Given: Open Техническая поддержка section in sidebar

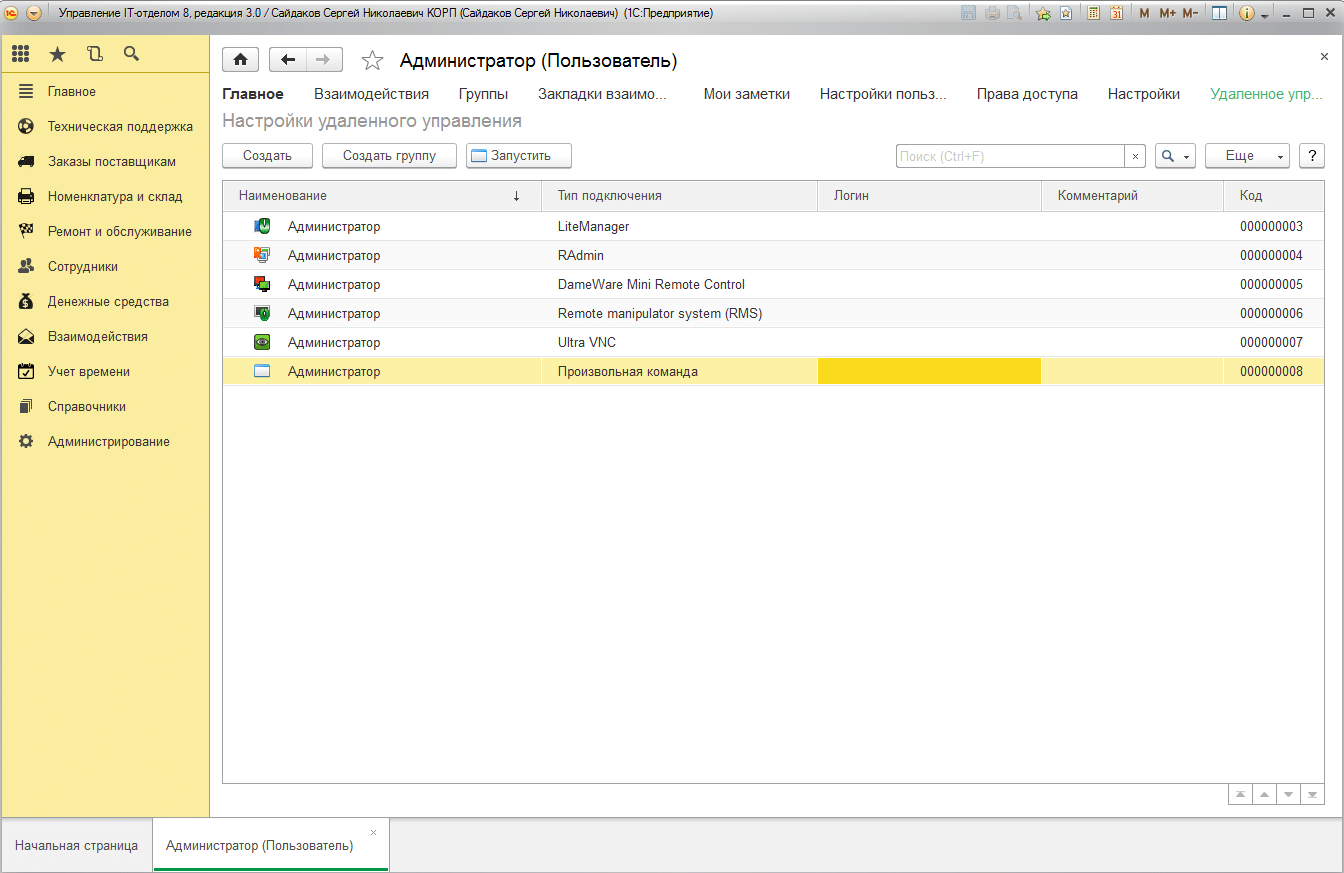Looking at the screenshot, I should point(120,127).
